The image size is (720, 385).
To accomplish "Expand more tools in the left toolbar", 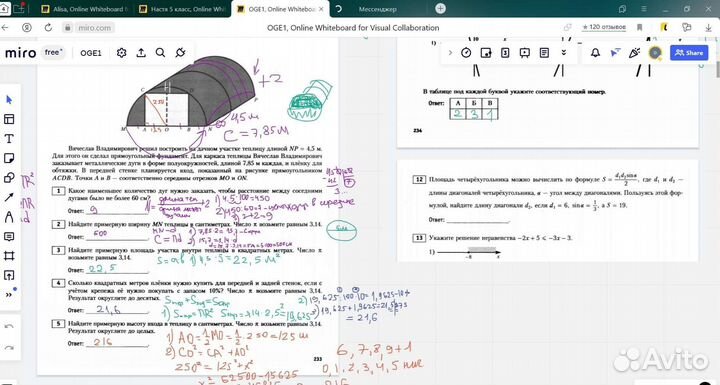I will coord(9,295).
